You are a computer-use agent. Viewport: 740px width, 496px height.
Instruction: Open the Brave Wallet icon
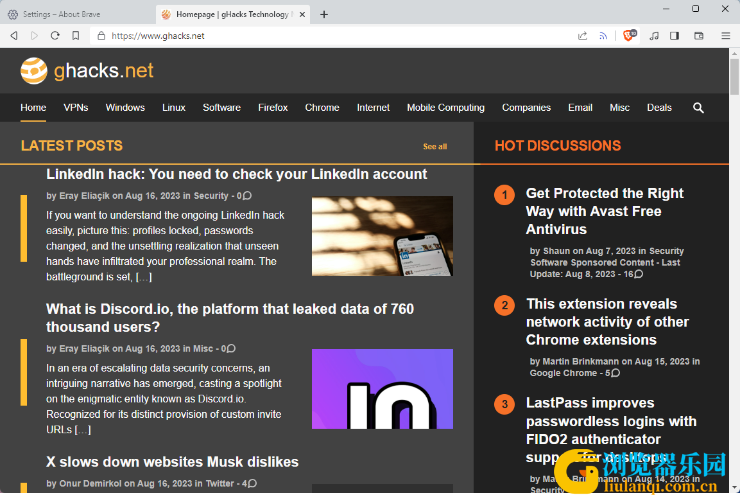(699, 36)
